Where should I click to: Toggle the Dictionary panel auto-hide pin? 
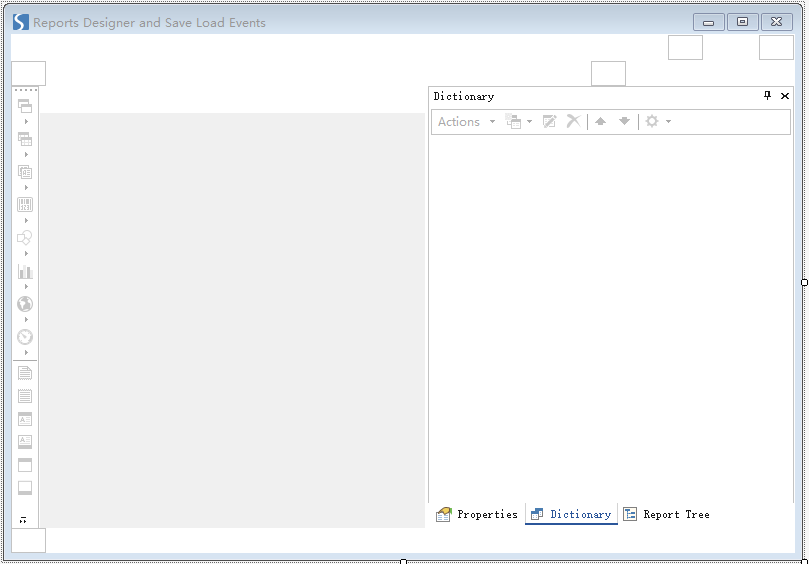click(767, 95)
